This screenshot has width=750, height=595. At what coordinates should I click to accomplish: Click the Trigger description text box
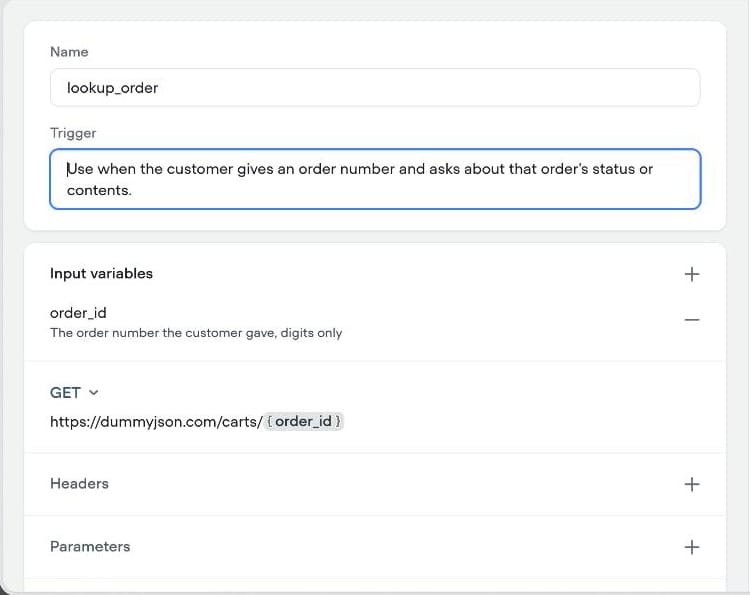coord(375,179)
